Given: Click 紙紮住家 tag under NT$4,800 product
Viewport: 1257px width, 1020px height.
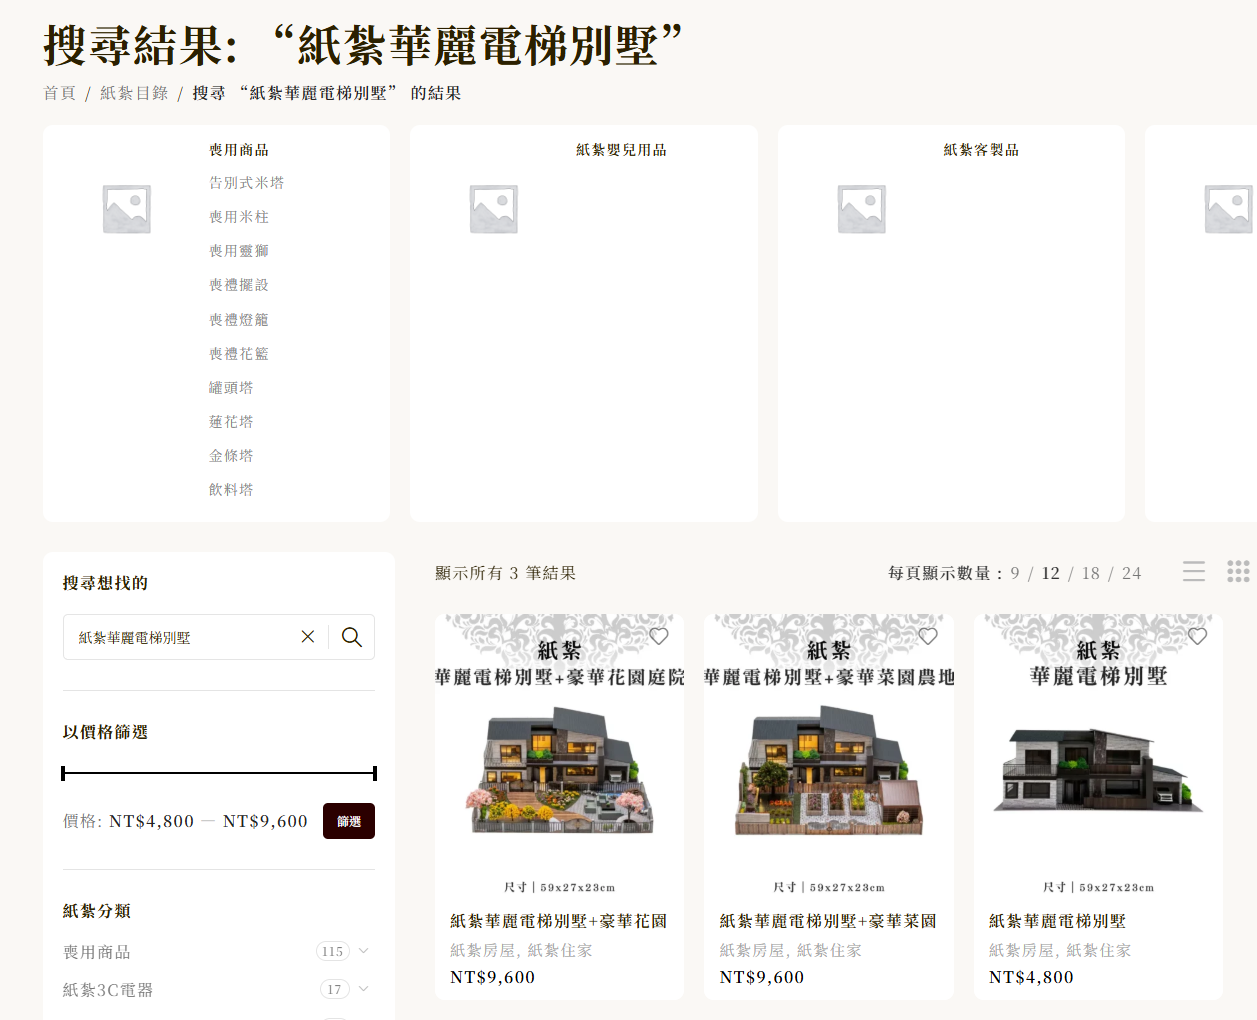Looking at the screenshot, I should tap(1099, 950).
